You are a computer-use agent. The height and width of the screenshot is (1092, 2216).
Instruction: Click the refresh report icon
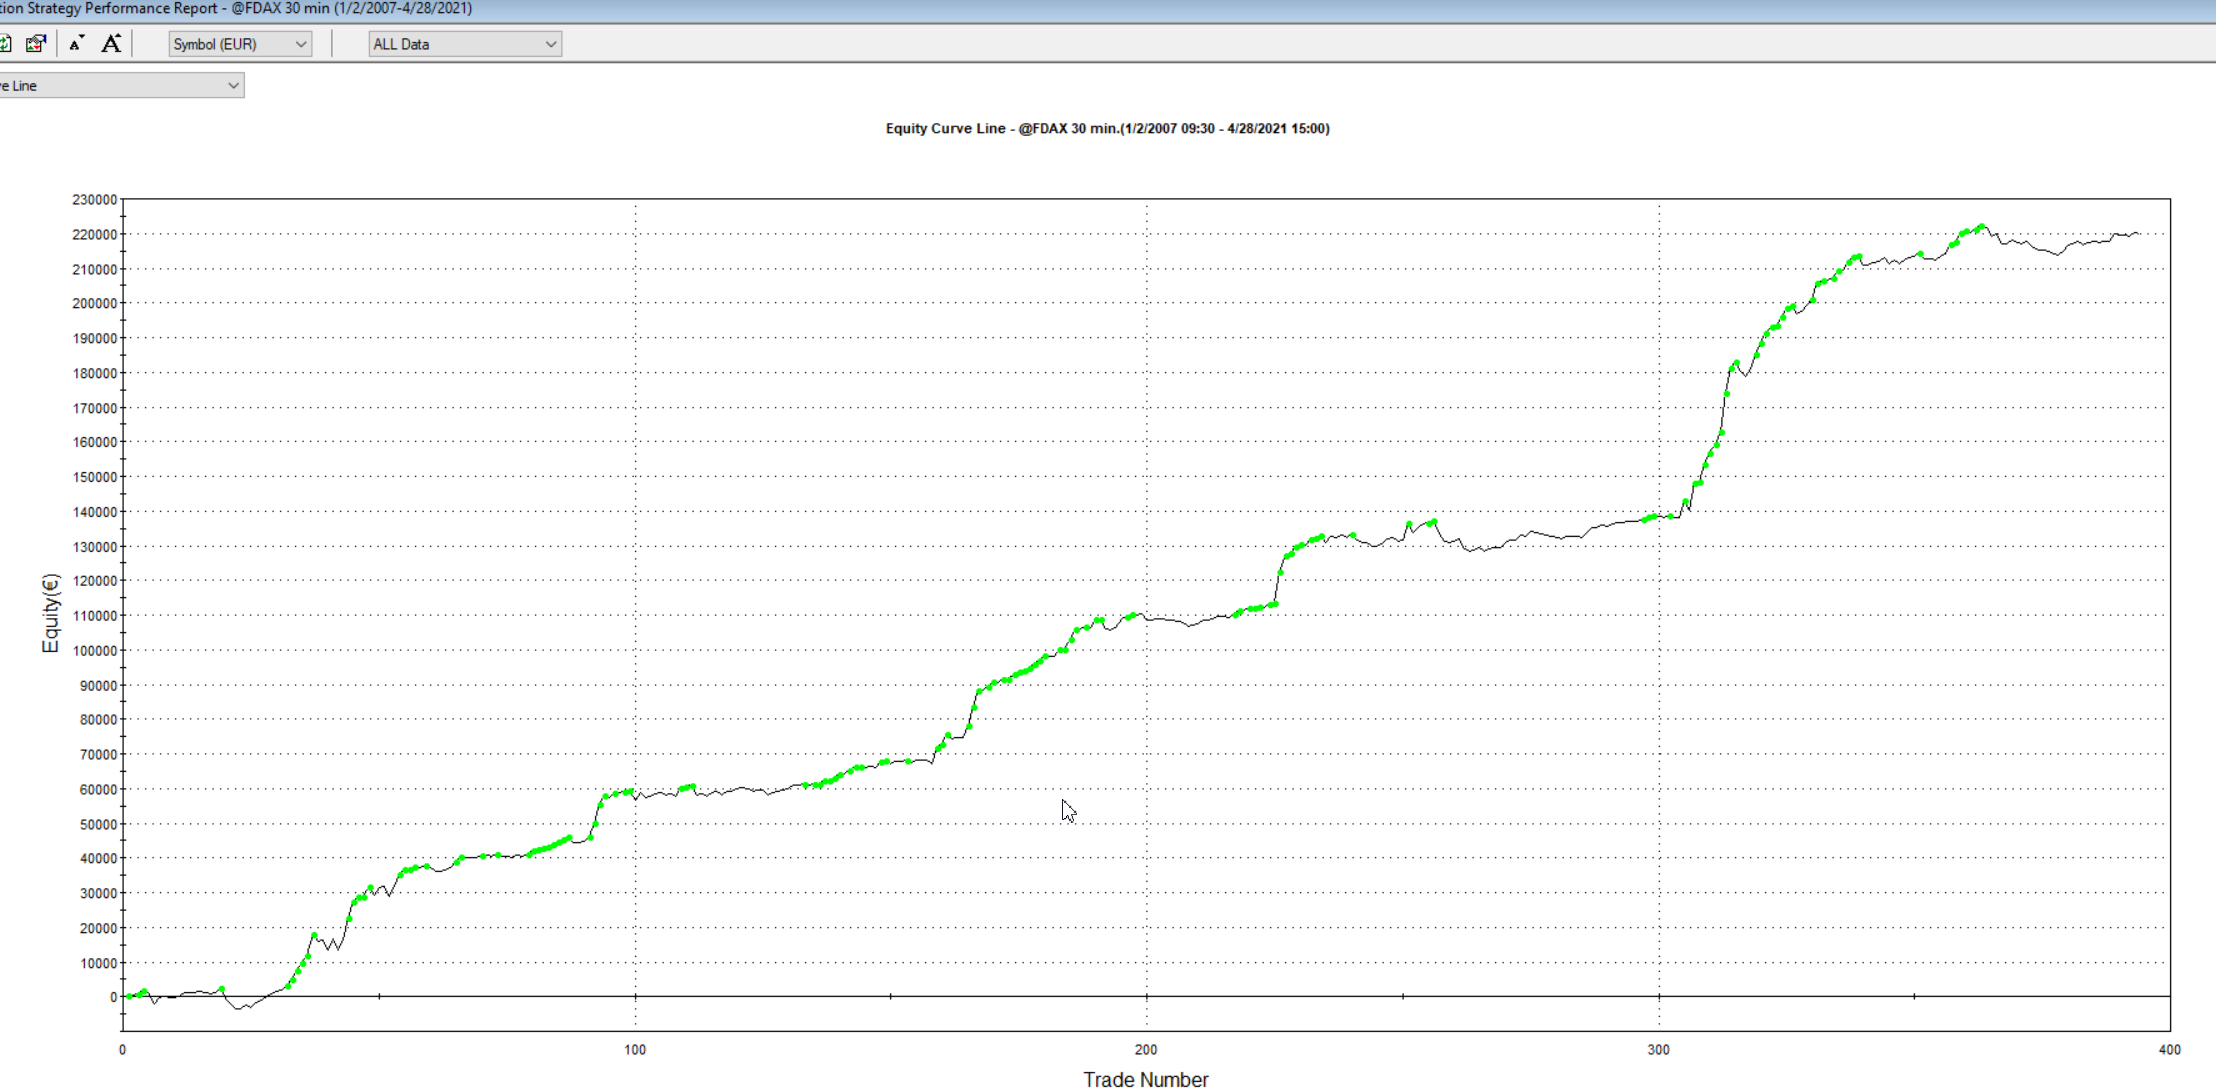(x=5, y=44)
